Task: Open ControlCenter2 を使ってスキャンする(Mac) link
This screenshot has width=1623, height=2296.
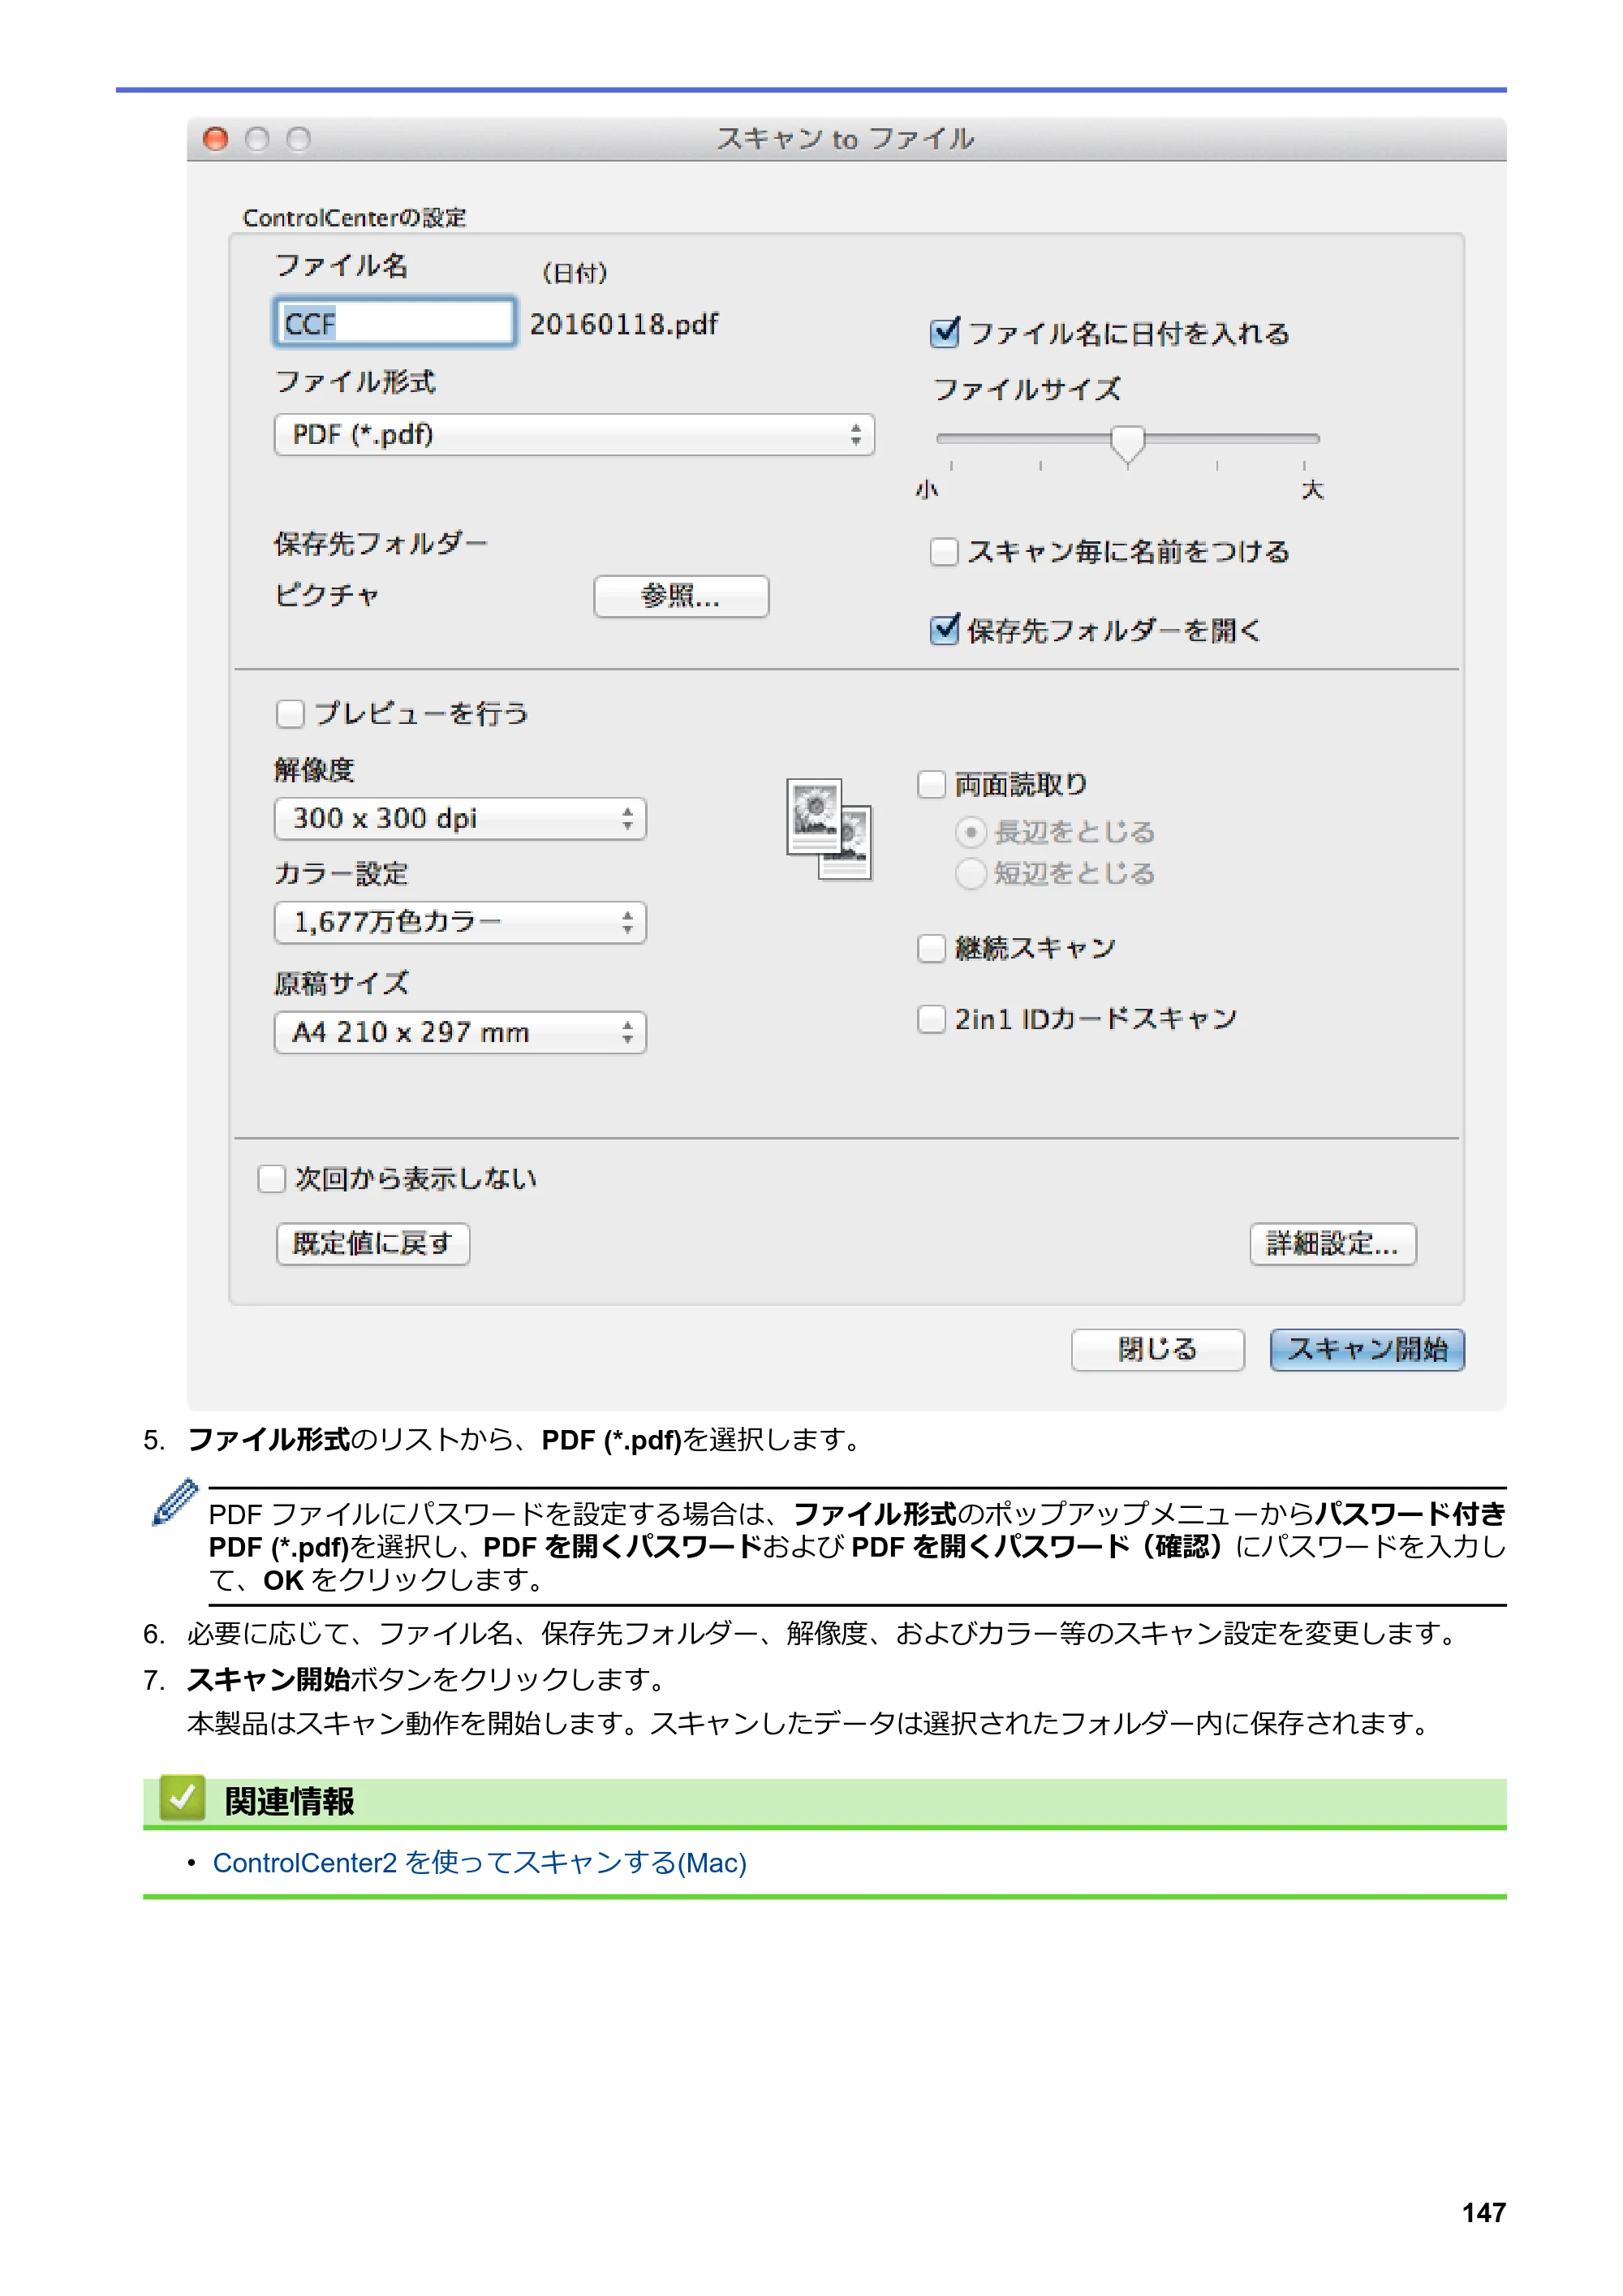Action: click(480, 1863)
